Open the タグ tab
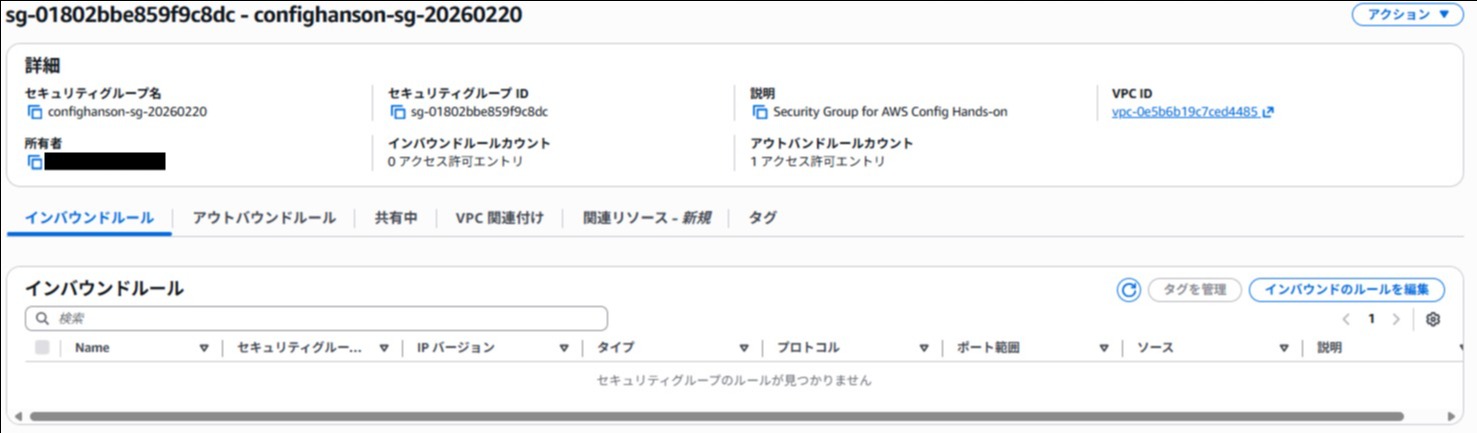Screen dimensions: 1477x433 [762, 218]
